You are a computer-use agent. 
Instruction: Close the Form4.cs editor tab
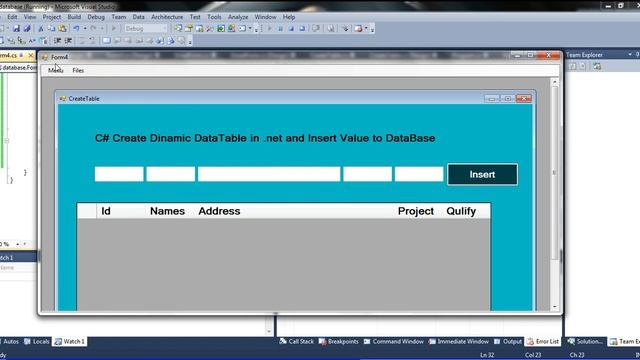pyautogui.click(x=30, y=55)
